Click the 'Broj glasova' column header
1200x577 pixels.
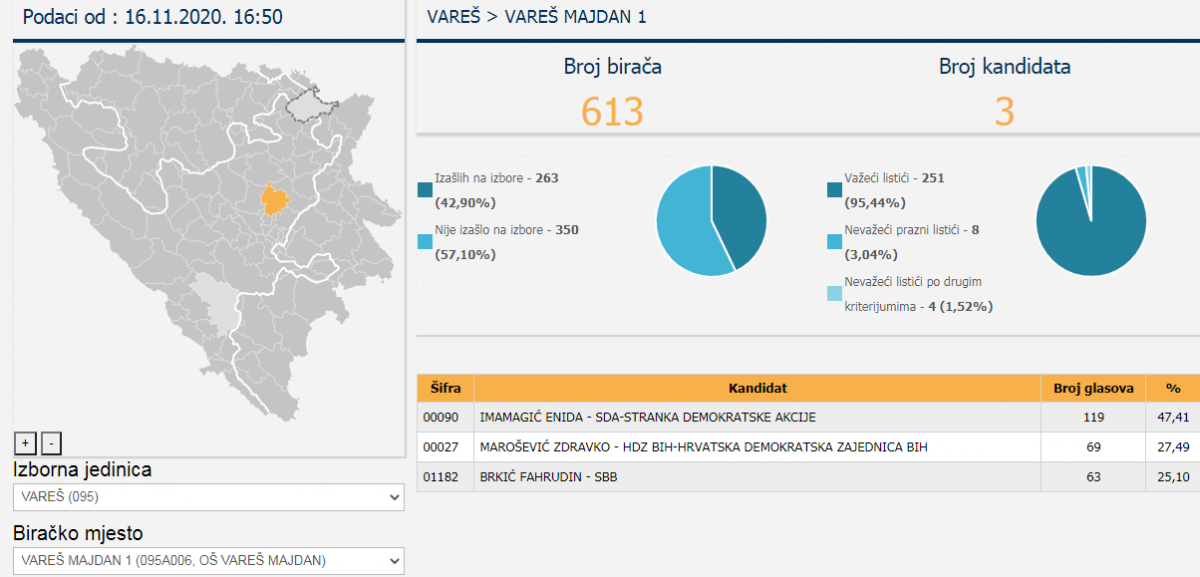[1093, 388]
